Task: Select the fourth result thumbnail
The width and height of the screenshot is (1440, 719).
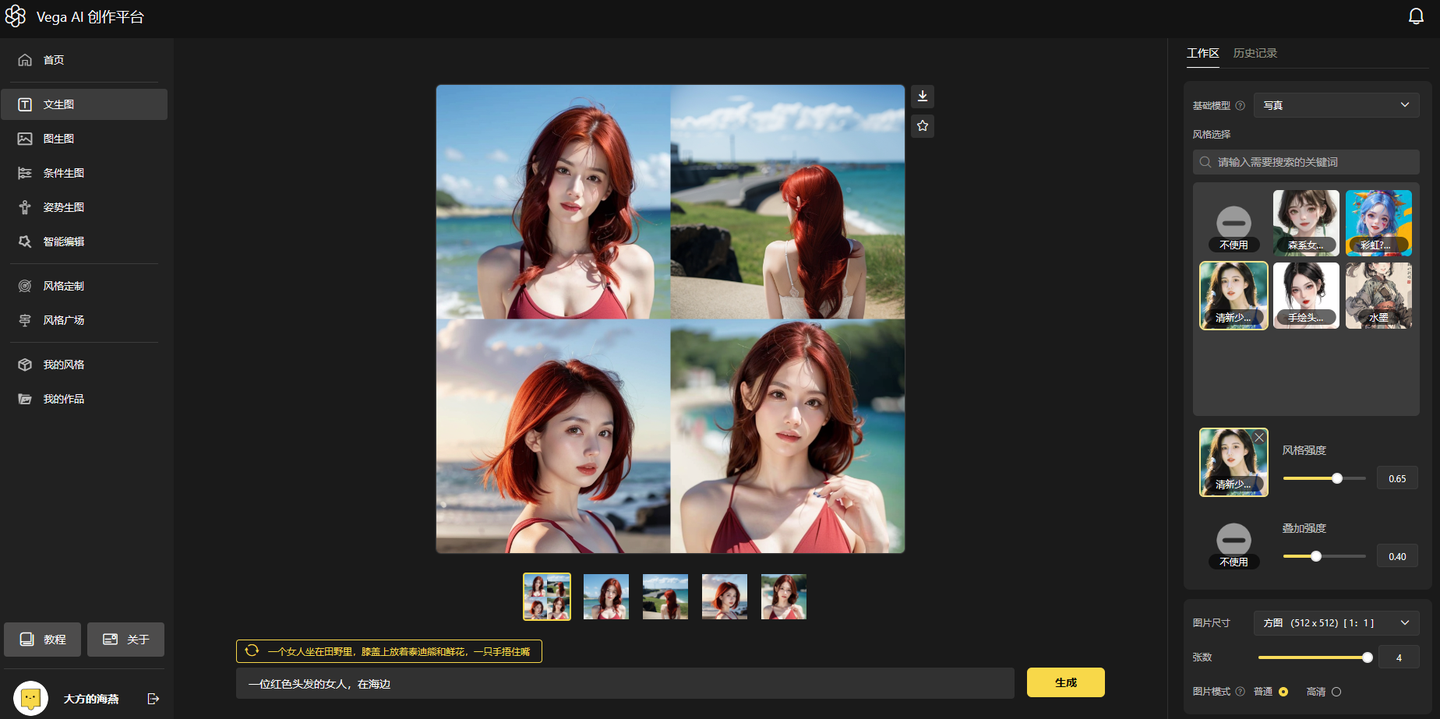Action: pyautogui.click(x=725, y=596)
